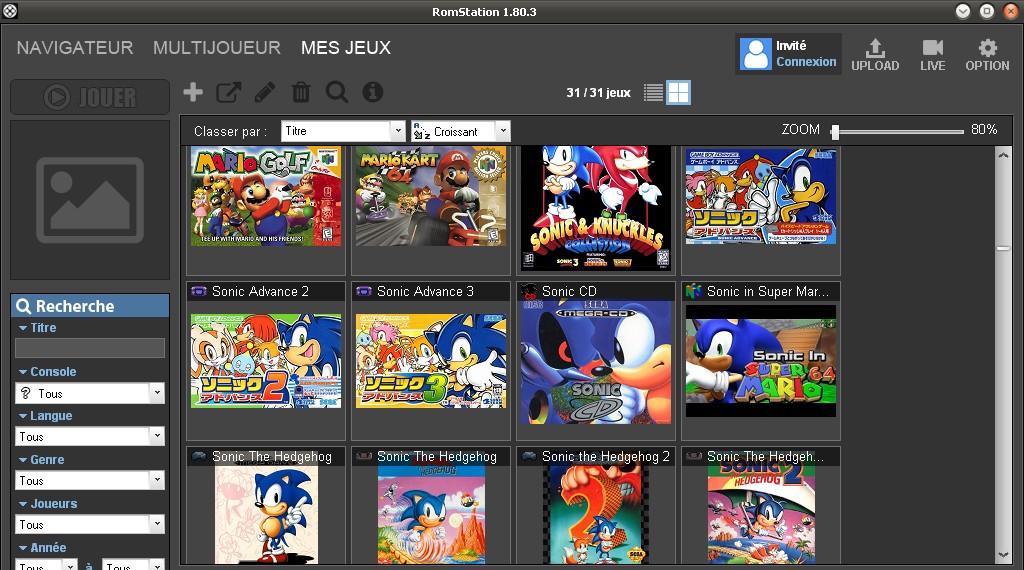Image resolution: width=1024 pixels, height=570 pixels.
Task: Go to MULTIJOUEUR tab
Action: pyautogui.click(x=217, y=48)
